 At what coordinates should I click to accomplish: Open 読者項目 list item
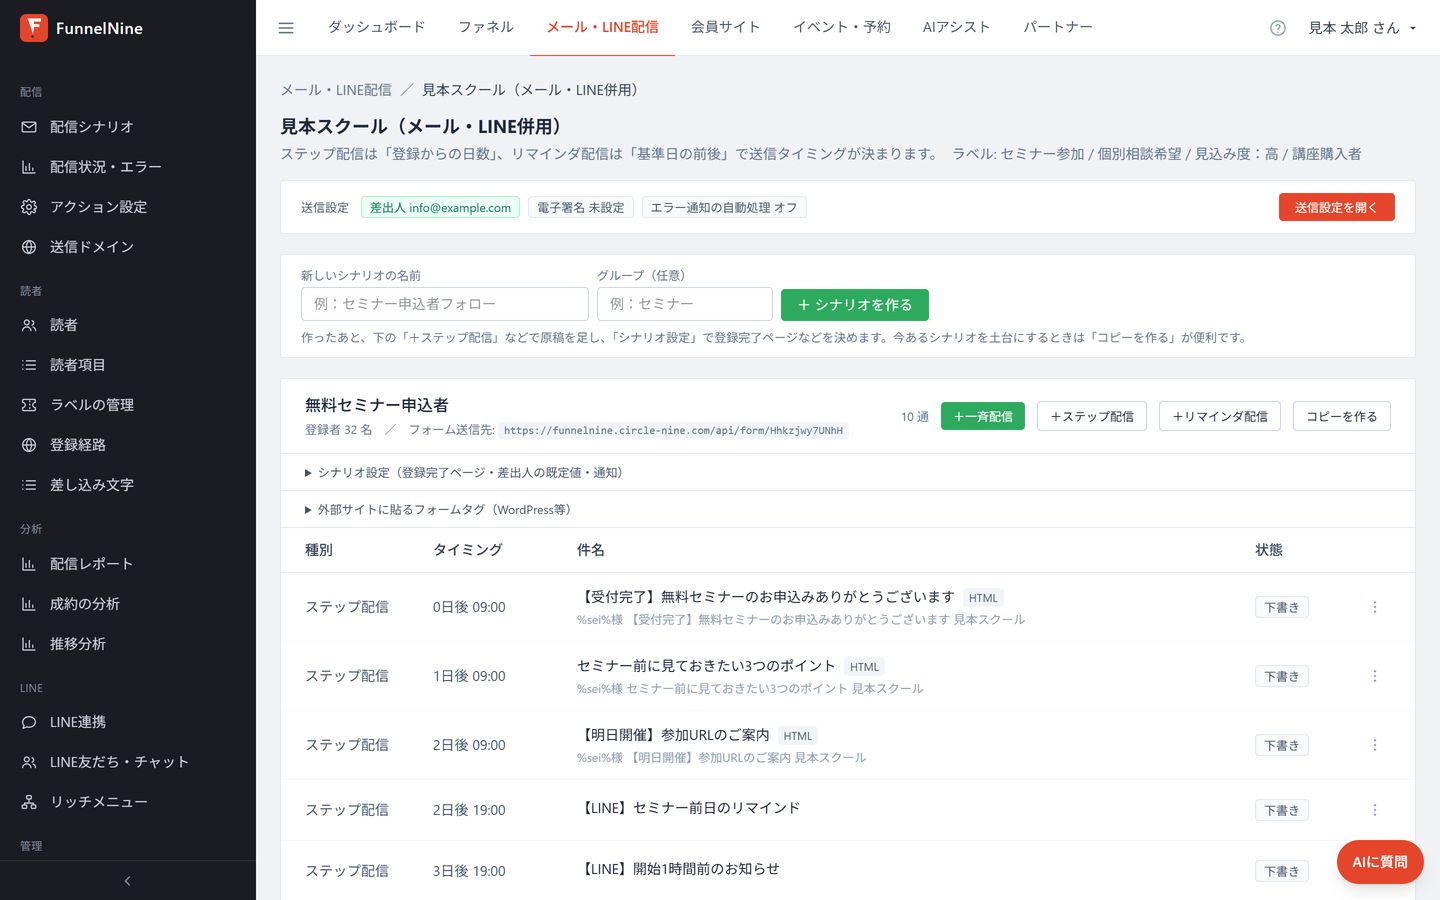coord(128,365)
